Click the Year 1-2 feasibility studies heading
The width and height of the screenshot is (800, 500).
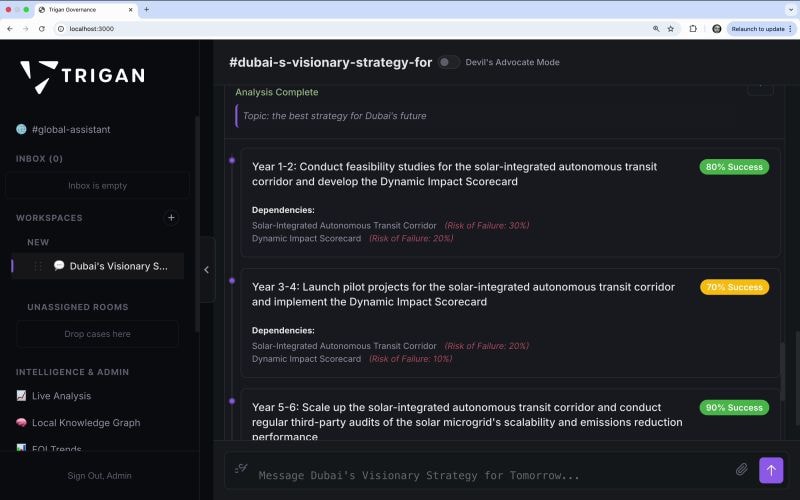[x=455, y=174]
